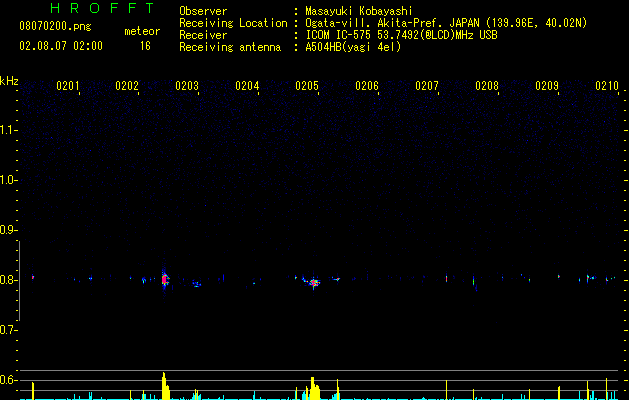This screenshot has width=629, height=400.
Task: Click the strong meteor echo before 0203
Action: tap(164, 279)
